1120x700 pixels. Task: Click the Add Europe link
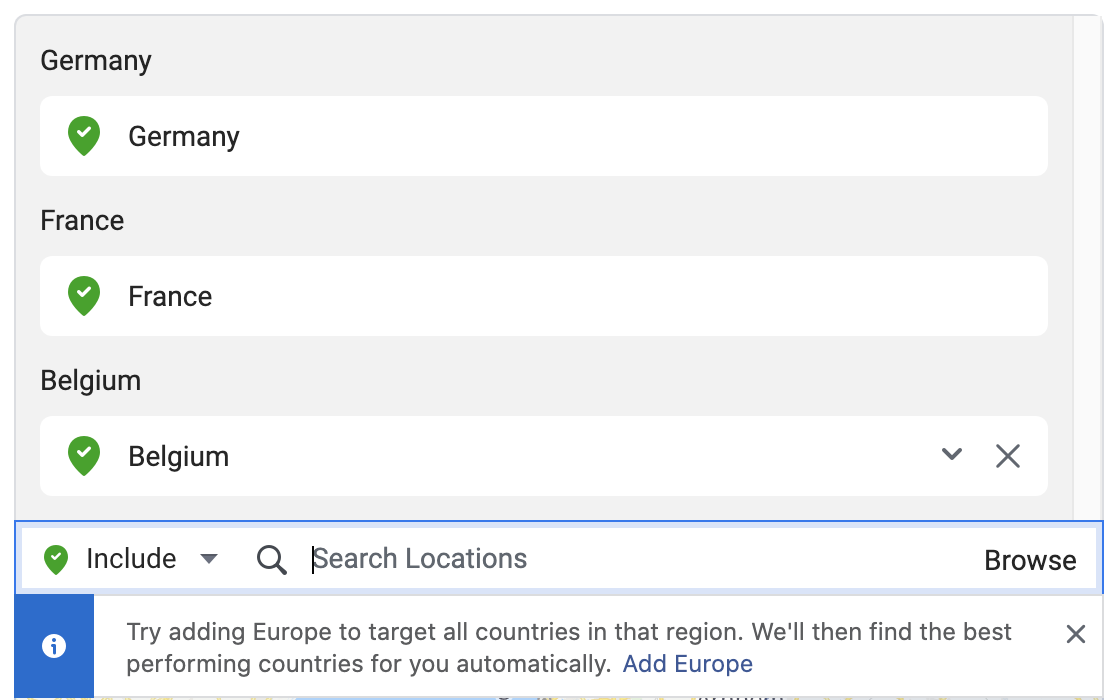687,664
